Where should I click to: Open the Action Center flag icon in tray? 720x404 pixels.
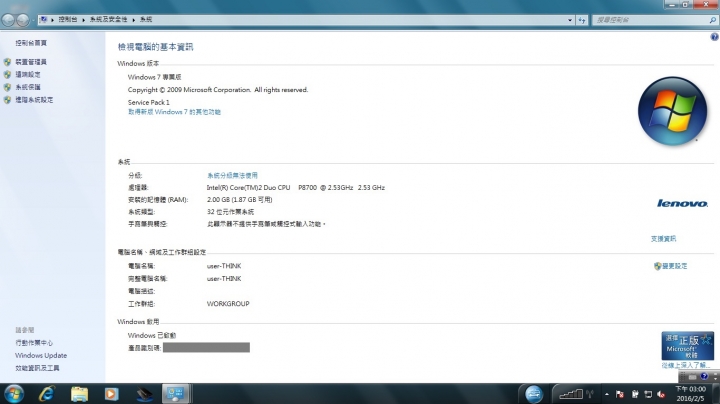point(619,394)
